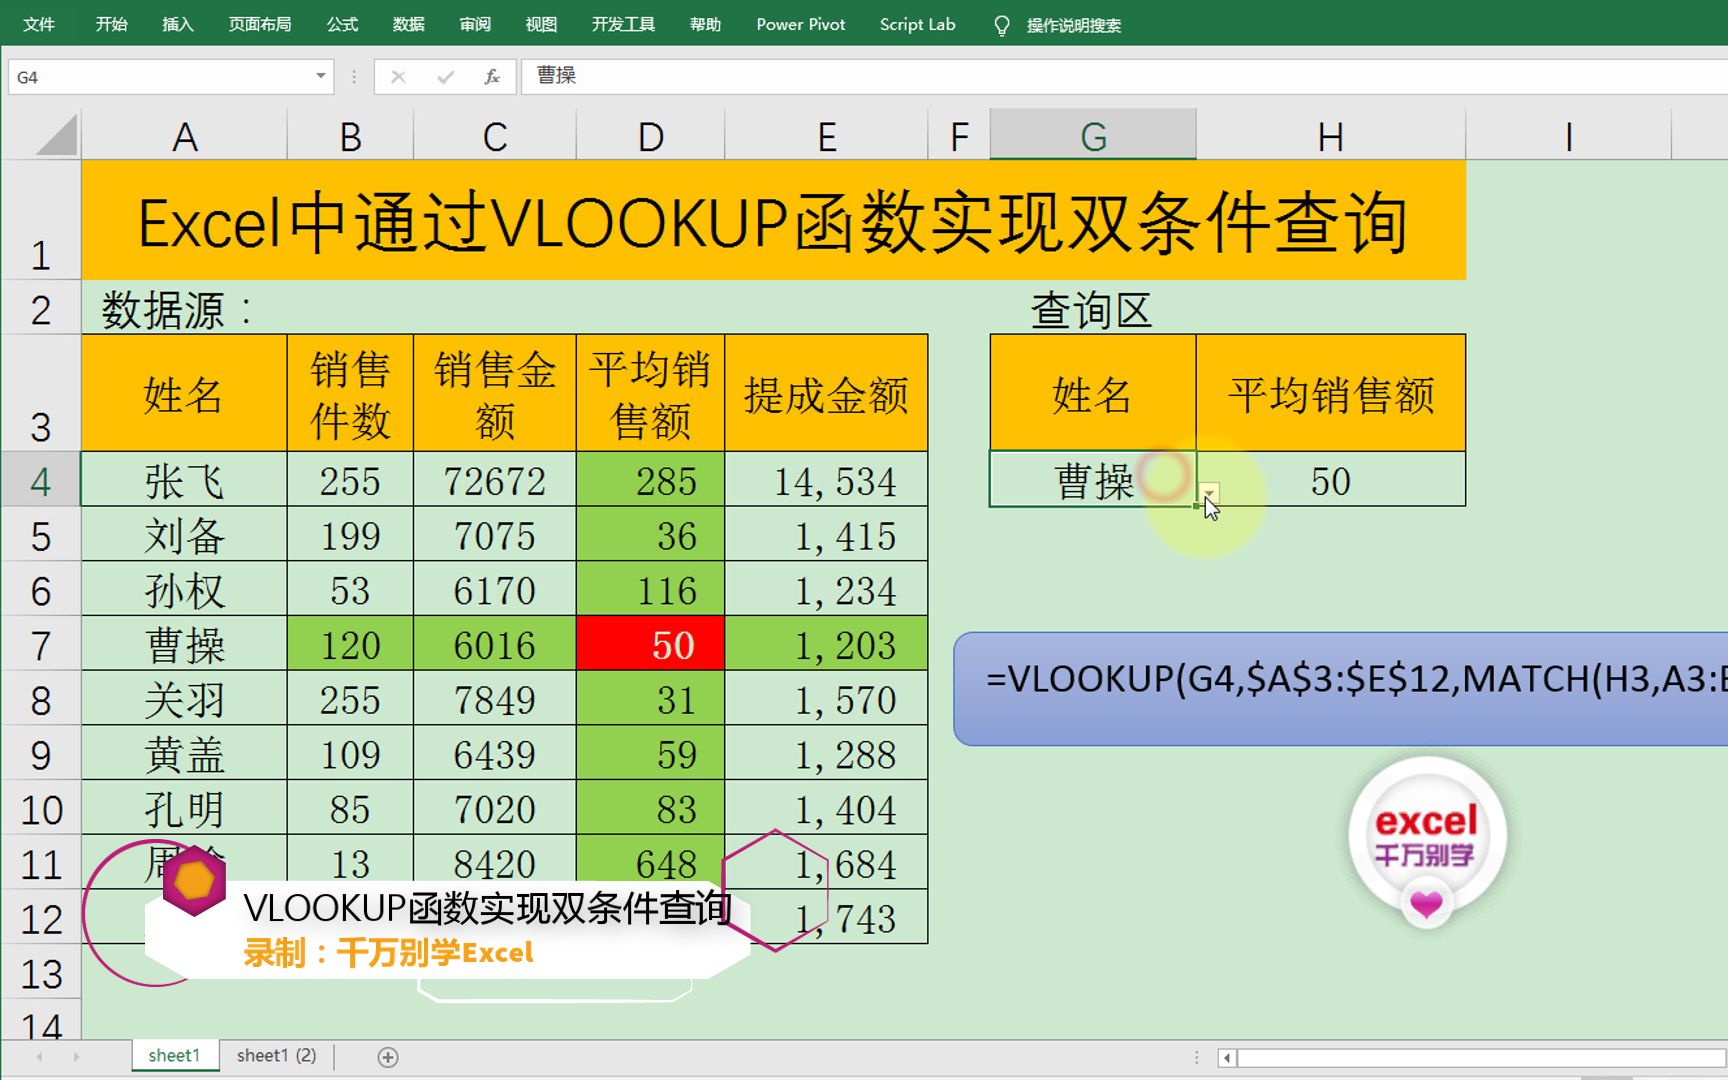The width and height of the screenshot is (1728, 1080).
Task: Switch to the 开始 ribbon tab
Action: point(111,24)
